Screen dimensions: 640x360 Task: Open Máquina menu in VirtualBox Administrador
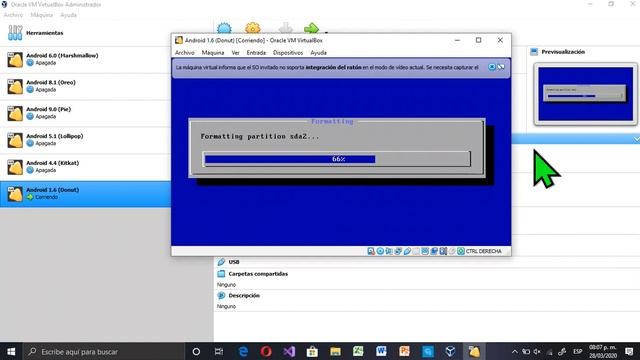tap(42, 15)
